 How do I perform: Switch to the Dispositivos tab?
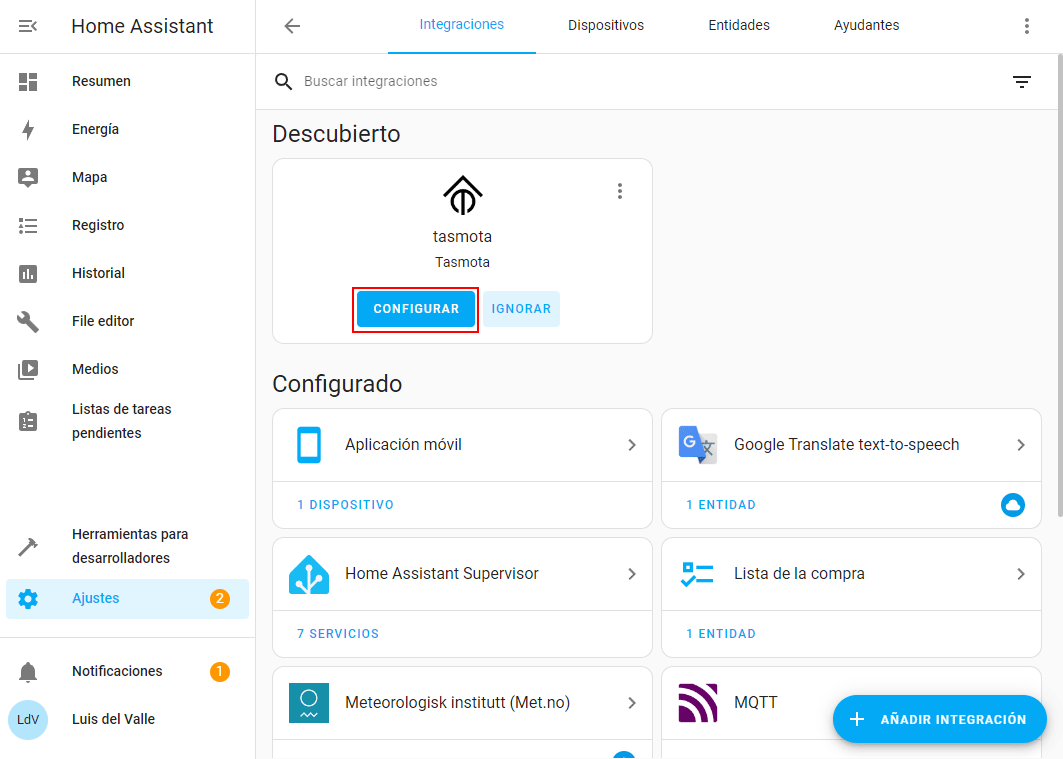[x=605, y=26]
